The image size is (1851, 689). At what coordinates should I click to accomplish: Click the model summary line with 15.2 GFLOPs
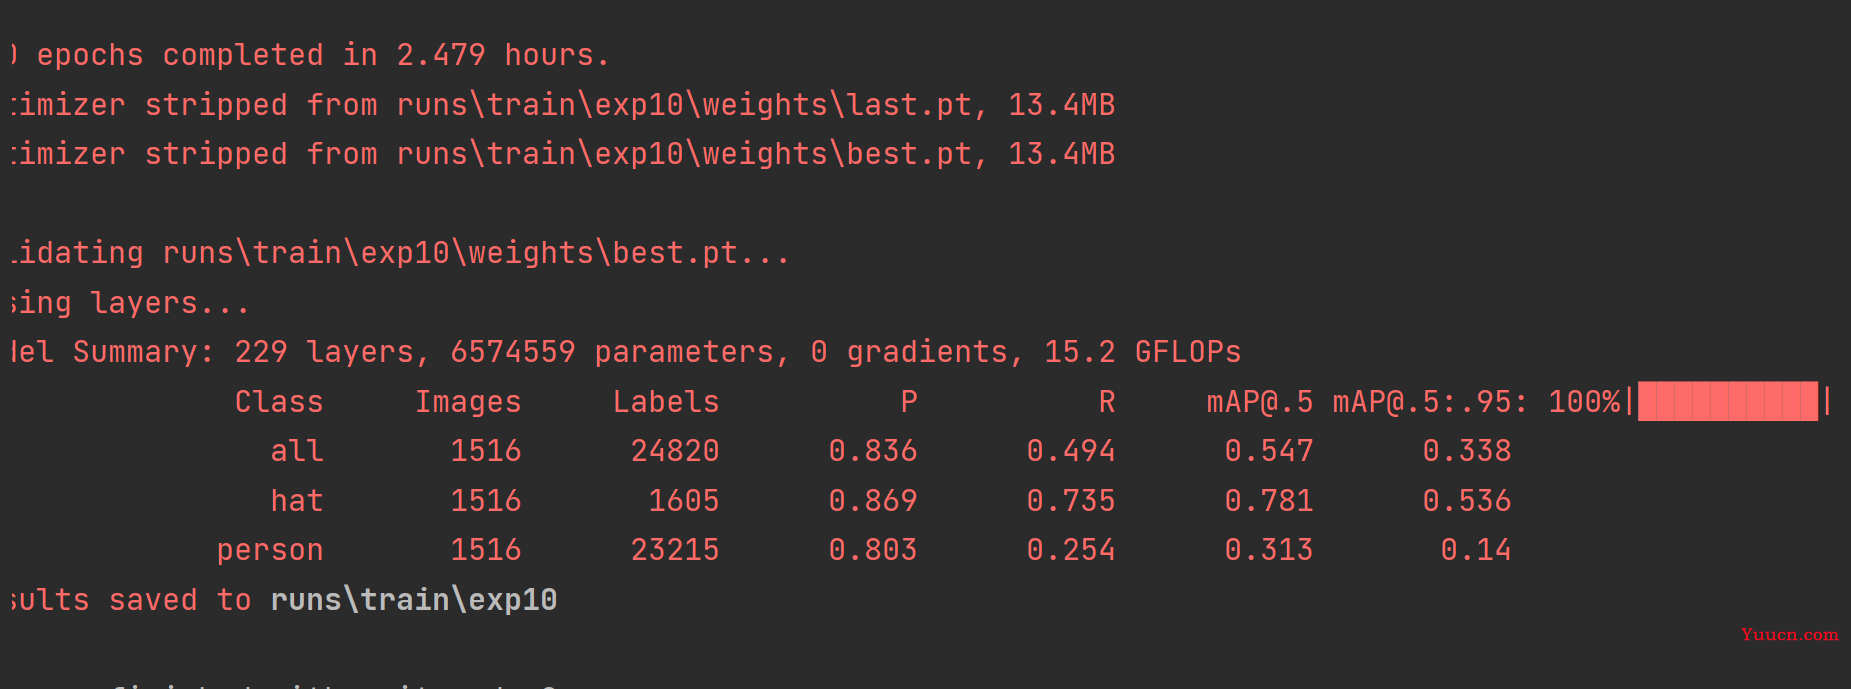(626, 352)
